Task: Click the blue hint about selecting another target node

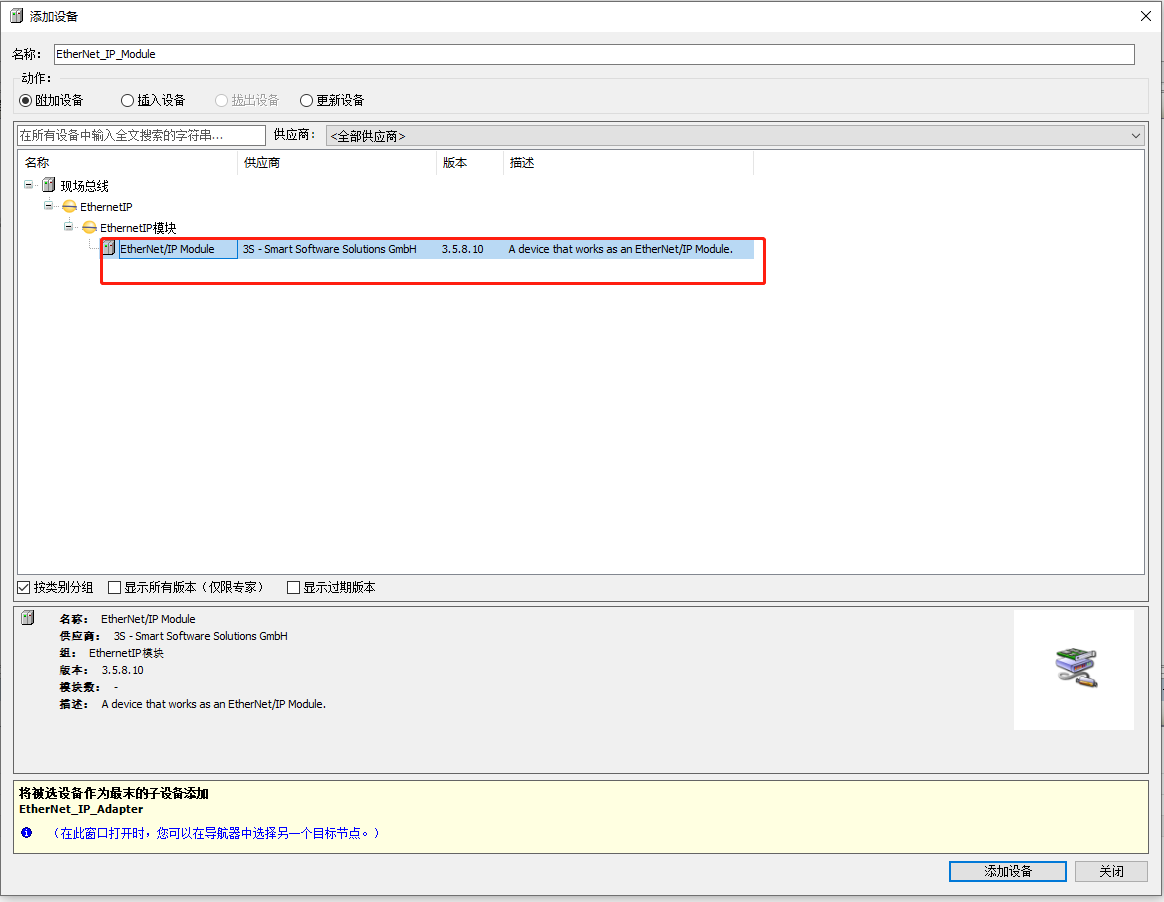Action: [x=215, y=833]
